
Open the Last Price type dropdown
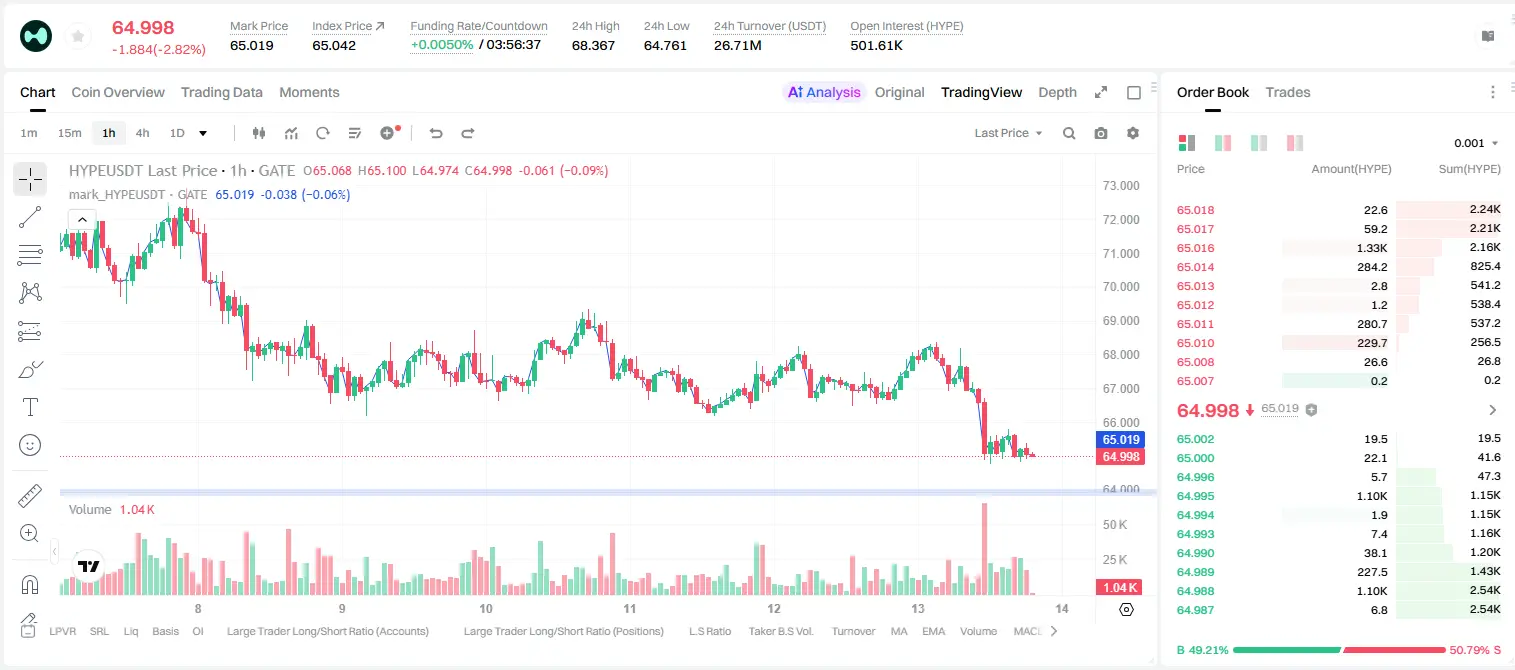pos(1008,133)
